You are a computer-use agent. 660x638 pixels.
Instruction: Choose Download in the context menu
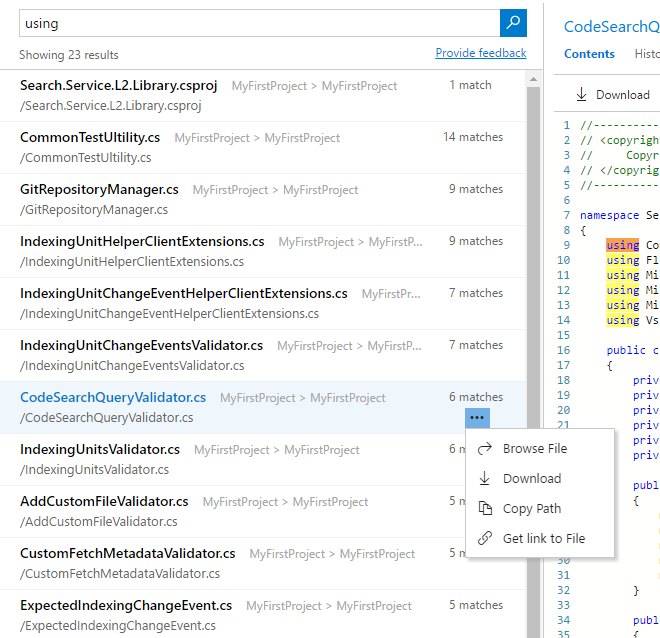[x=540, y=478]
